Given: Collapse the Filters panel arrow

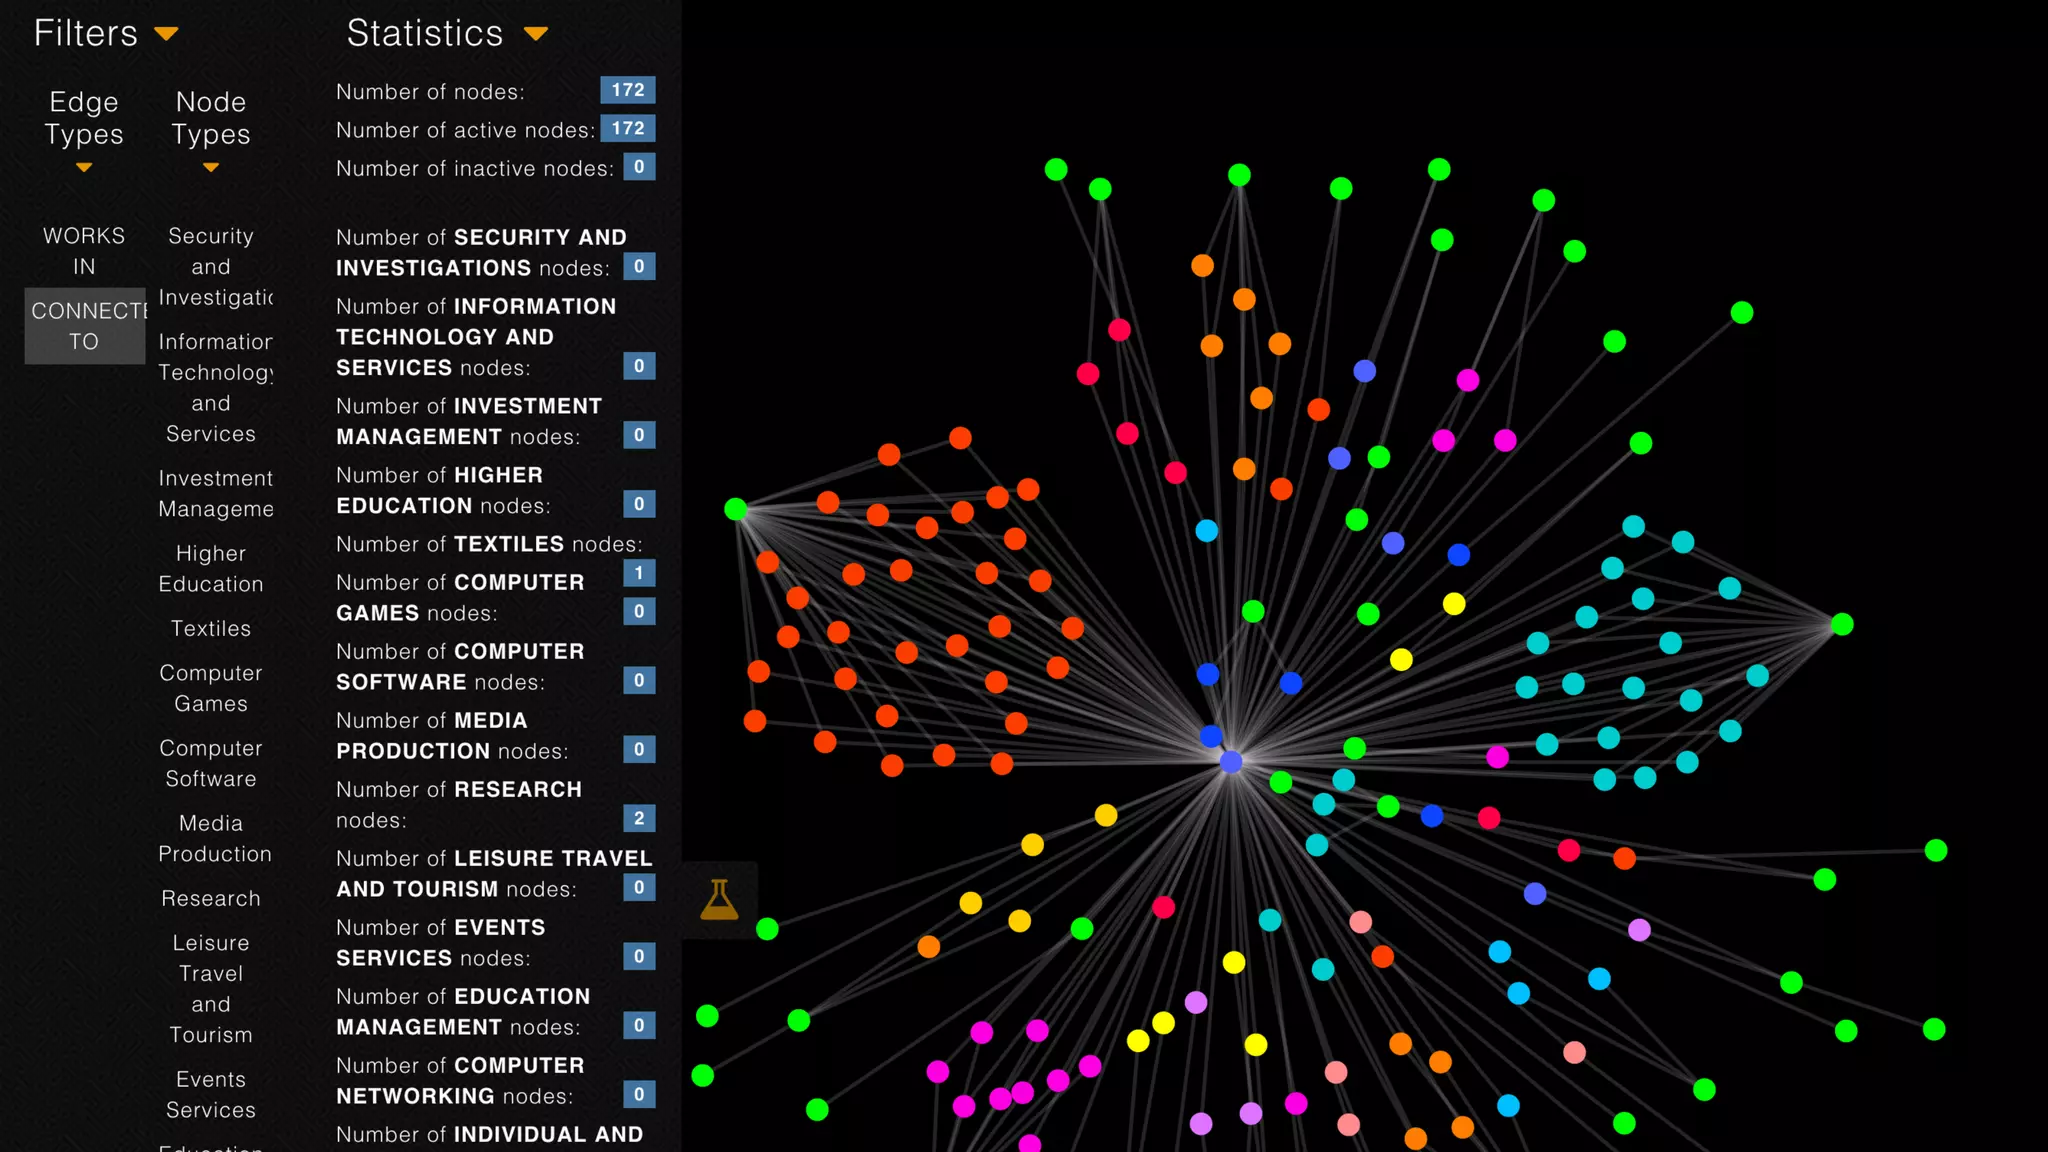Looking at the screenshot, I should click(167, 34).
